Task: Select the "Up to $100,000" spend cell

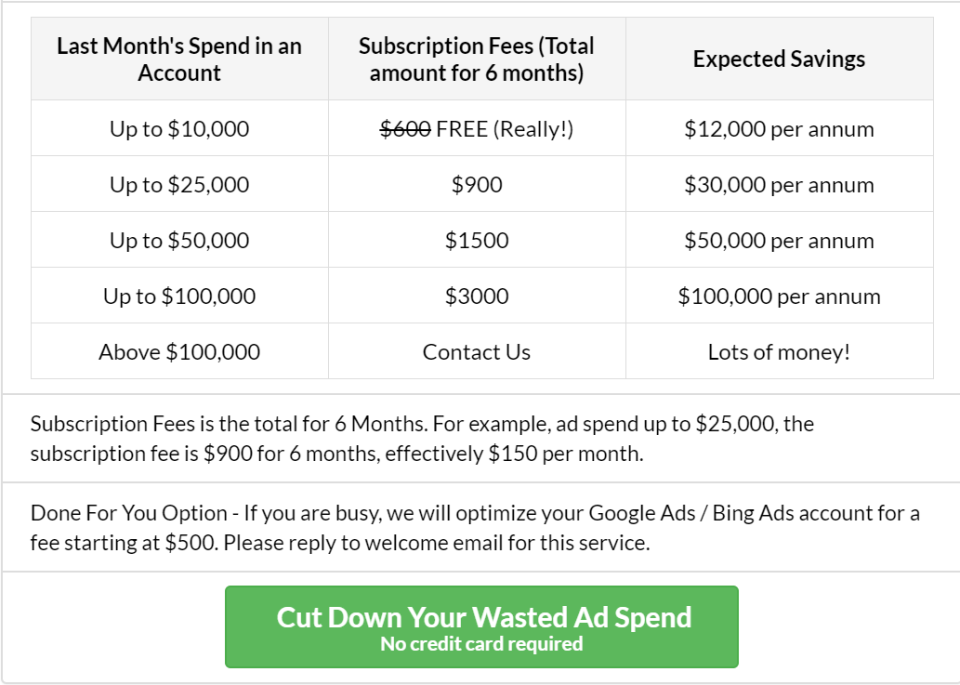Action: tap(179, 297)
